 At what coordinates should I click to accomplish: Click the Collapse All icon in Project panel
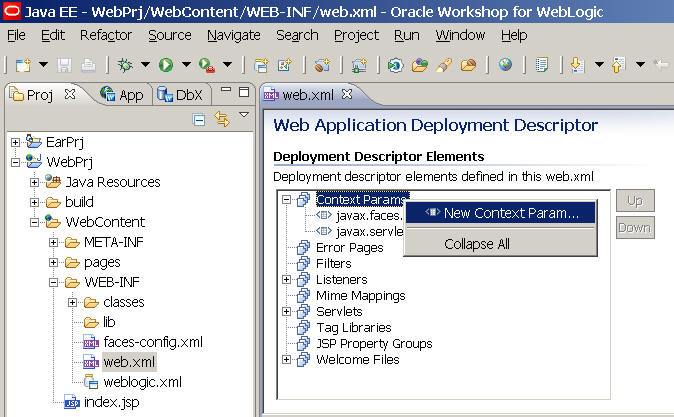pos(199,120)
